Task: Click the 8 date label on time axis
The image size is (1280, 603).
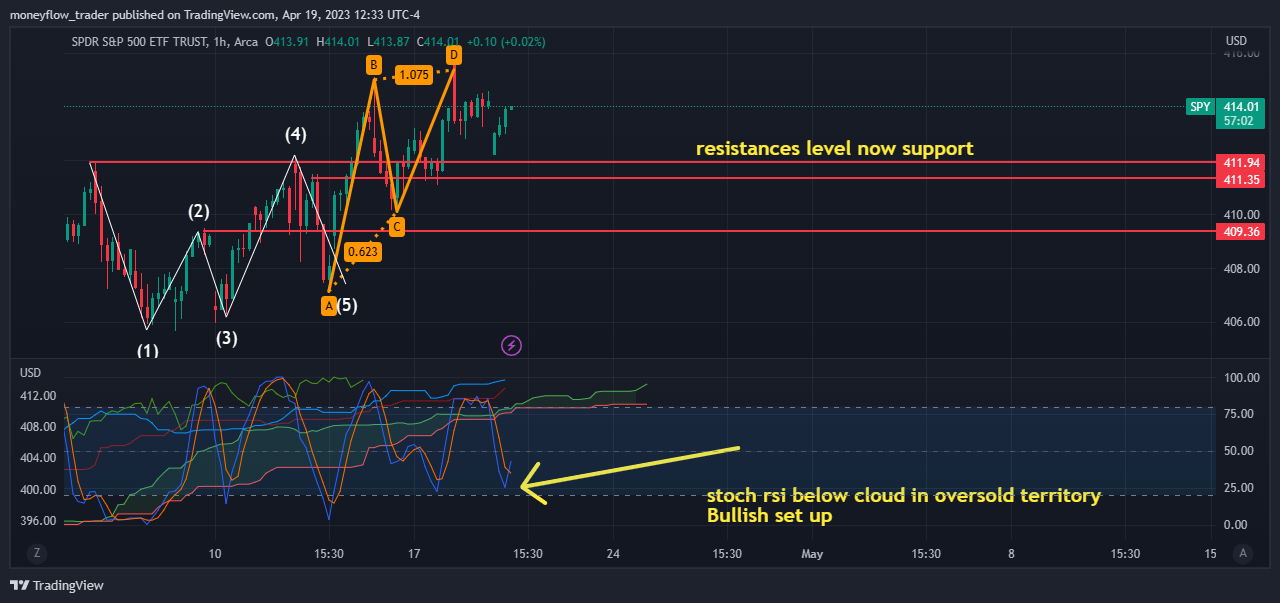Action: [x=1011, y=553]
